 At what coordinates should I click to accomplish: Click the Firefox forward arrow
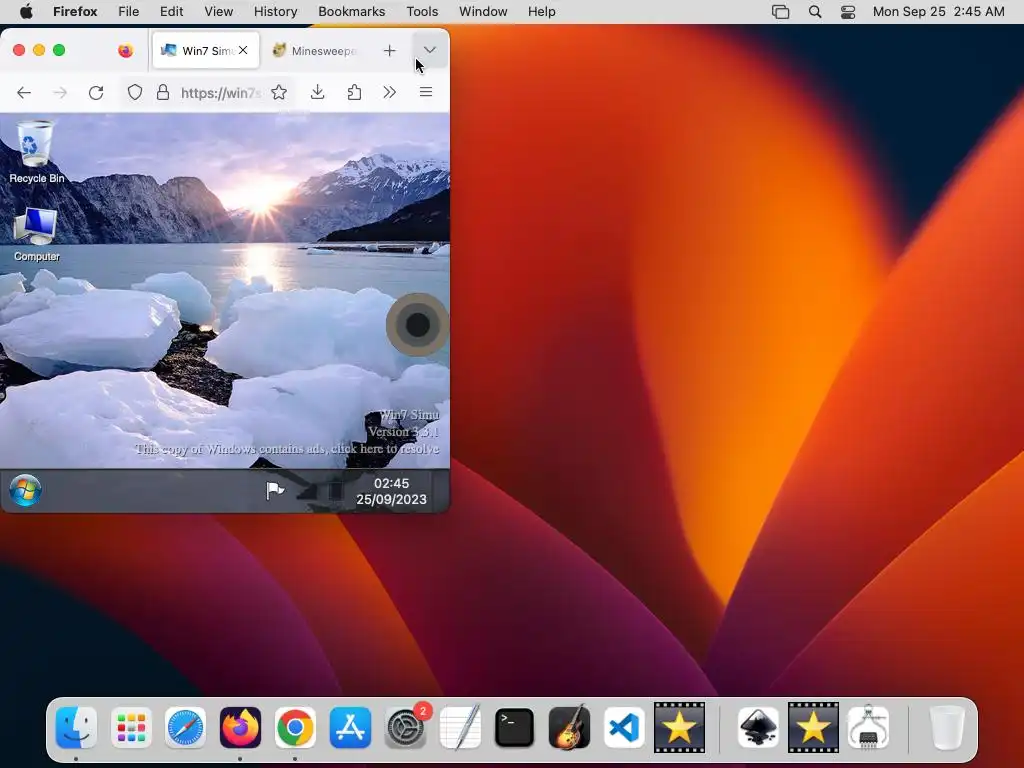click(60, 93)
